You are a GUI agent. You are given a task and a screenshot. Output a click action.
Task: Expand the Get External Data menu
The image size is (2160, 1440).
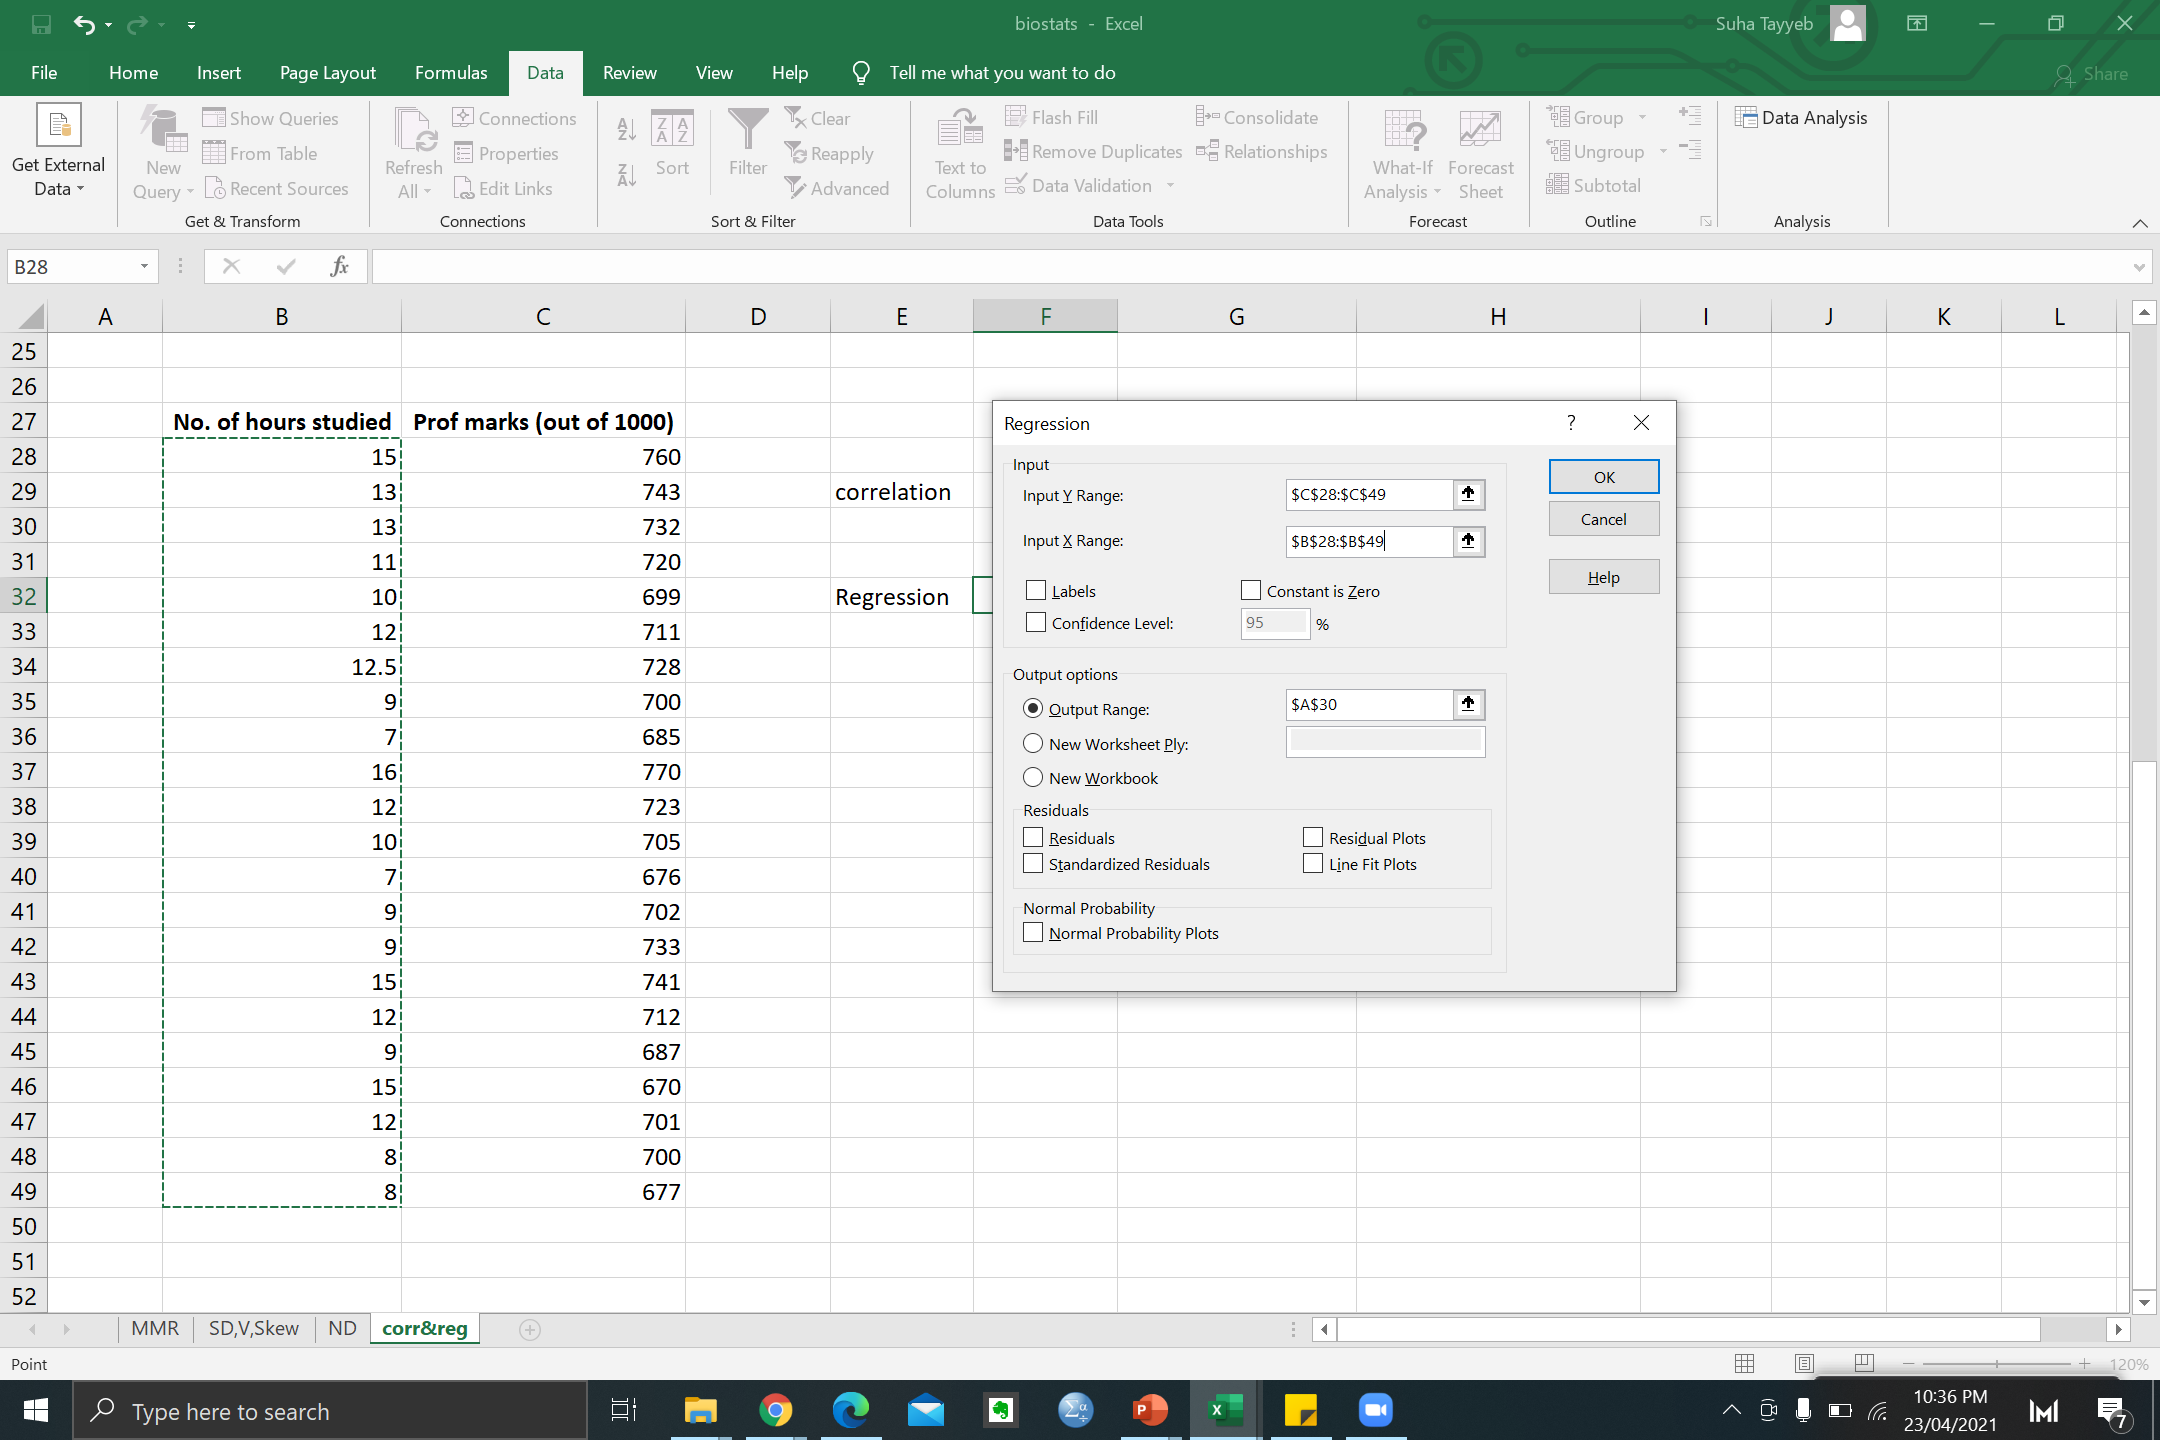(x=58, y=152)
